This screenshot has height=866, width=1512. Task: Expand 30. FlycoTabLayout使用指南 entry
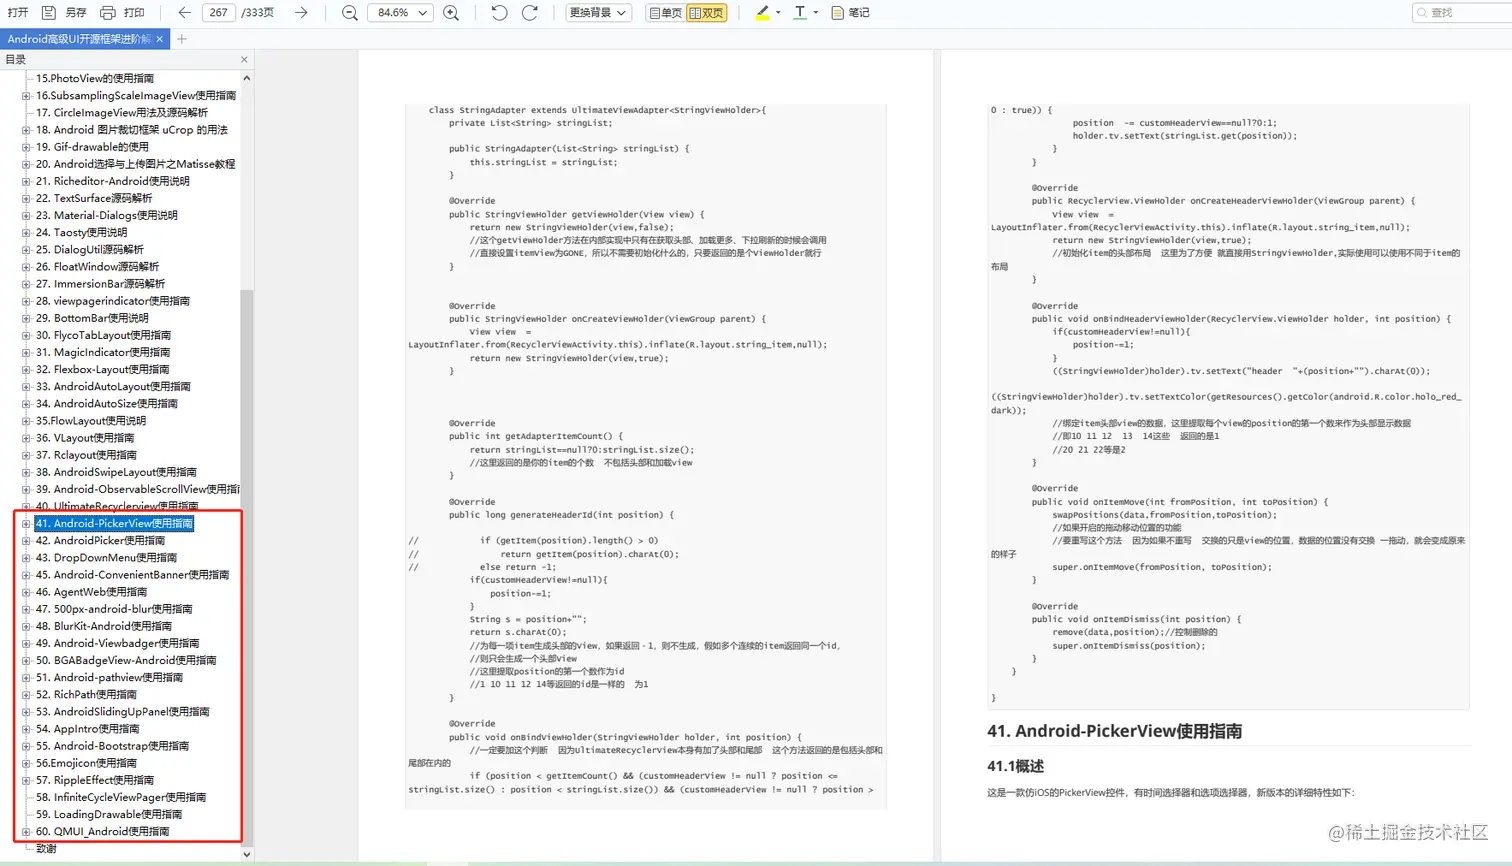click(26, 335)
